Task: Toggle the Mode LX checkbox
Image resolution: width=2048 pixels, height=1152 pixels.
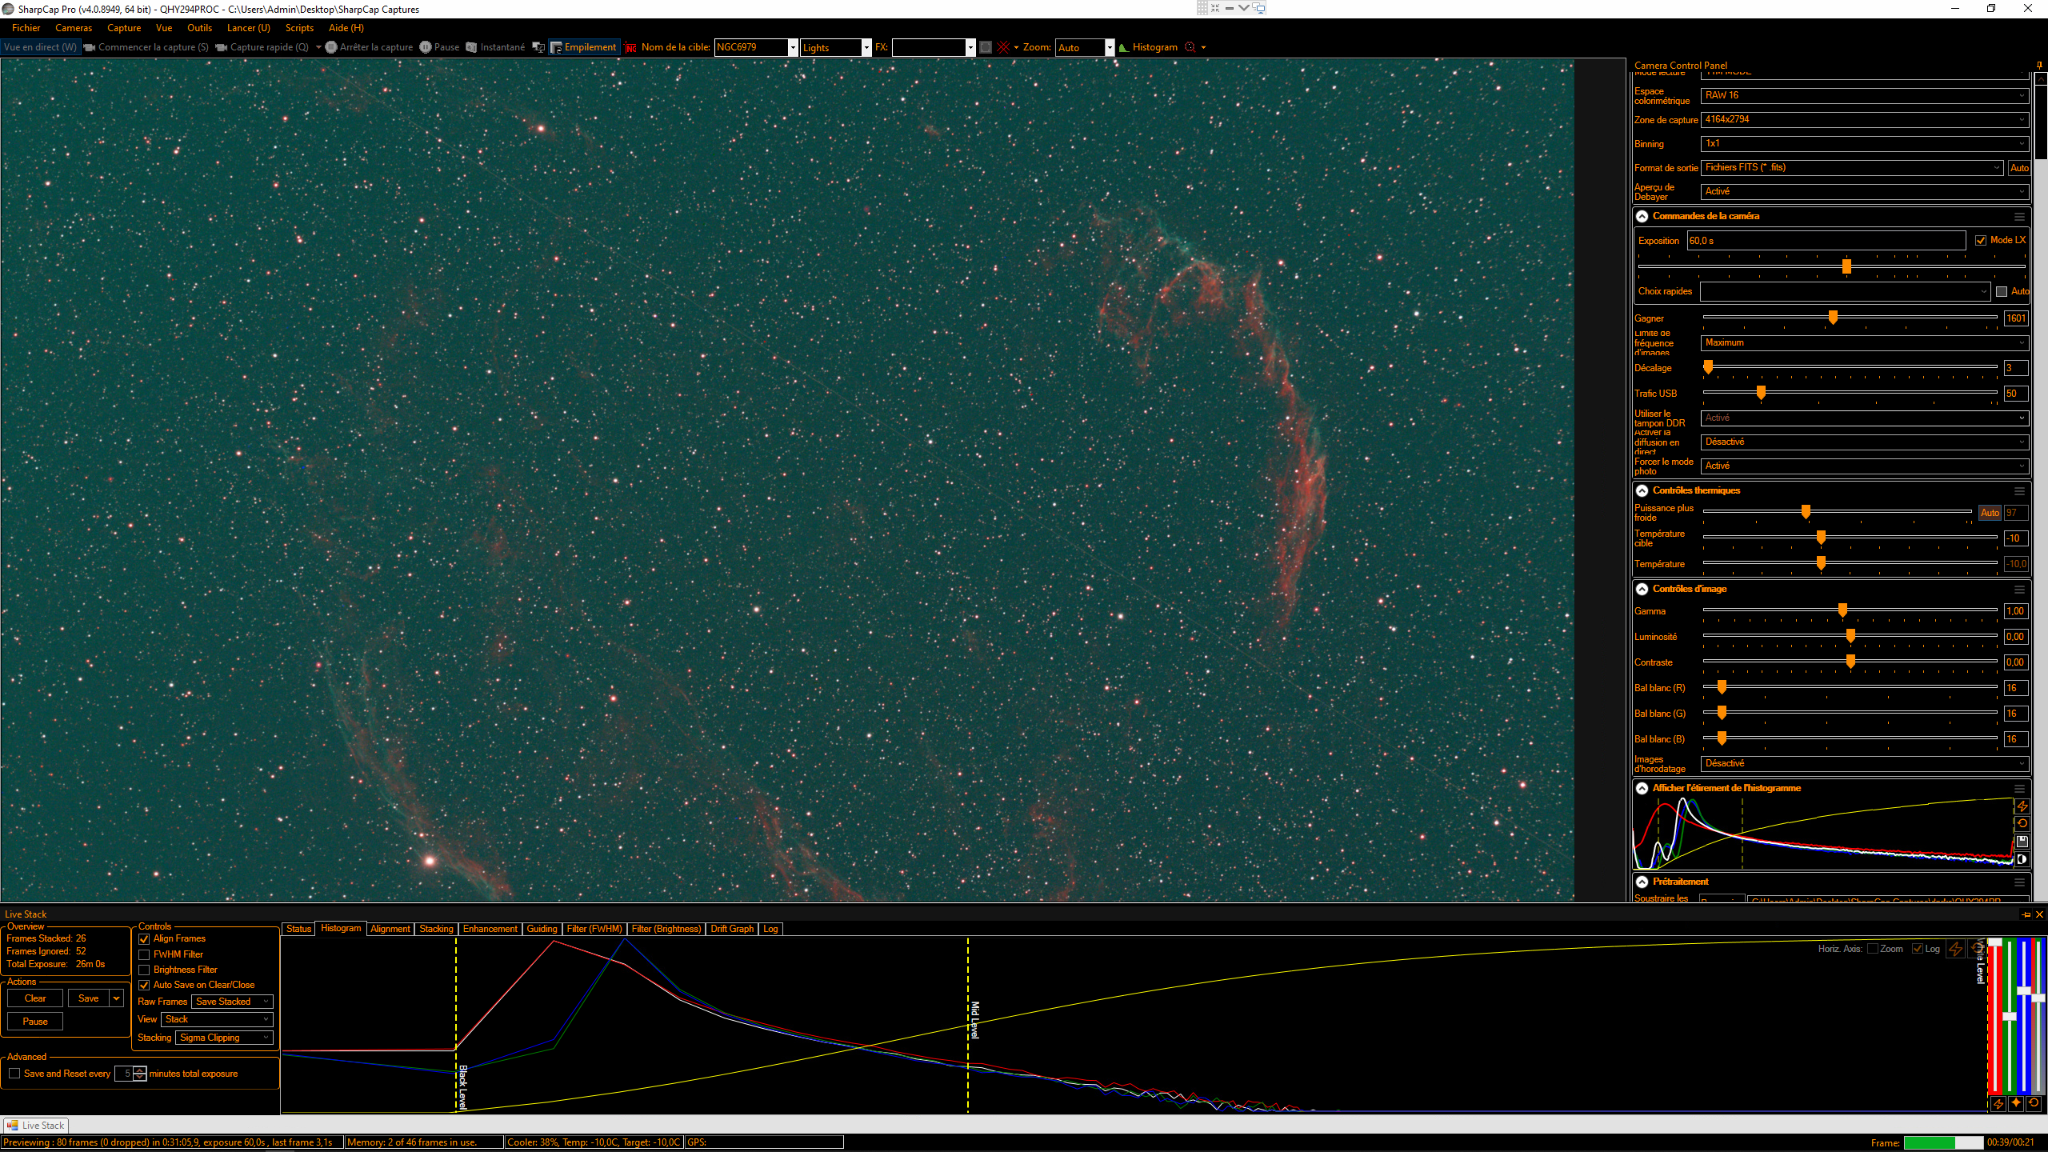Action: (x=1980, y=240)
